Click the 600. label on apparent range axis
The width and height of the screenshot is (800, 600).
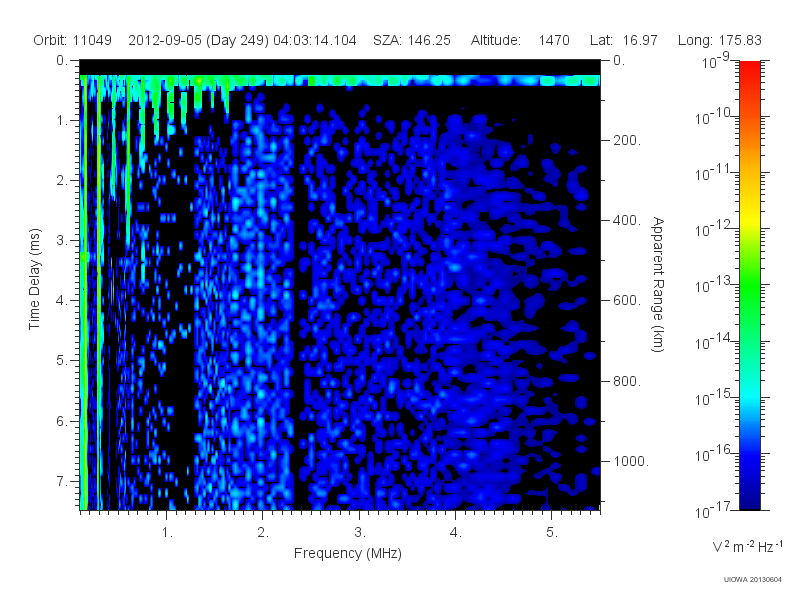coord(627,301)
